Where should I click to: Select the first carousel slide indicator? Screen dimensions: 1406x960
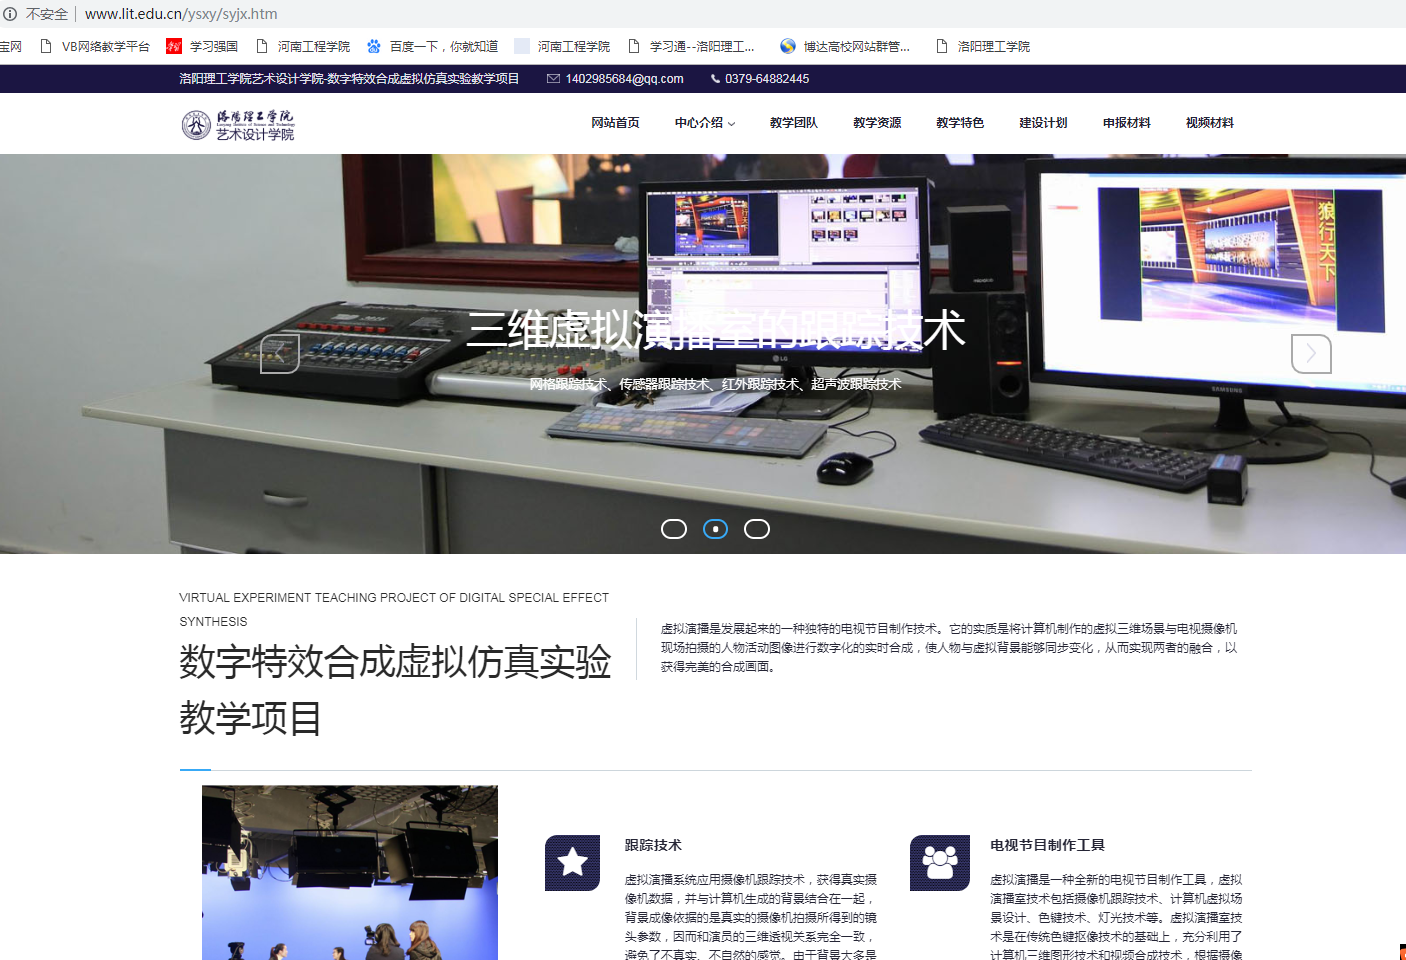[674, 529]
